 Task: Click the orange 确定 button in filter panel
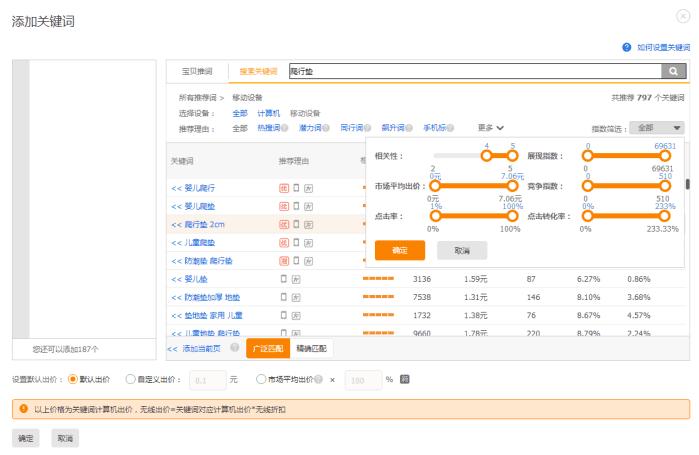(x=400, y=250)
